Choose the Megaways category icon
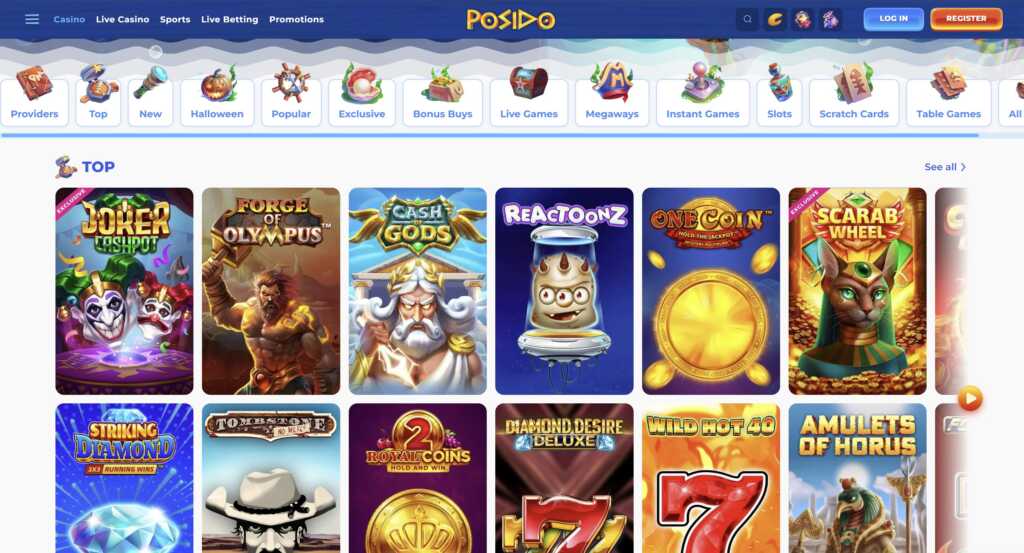This screenshot has width=1024, height=553. pos(612,94)
